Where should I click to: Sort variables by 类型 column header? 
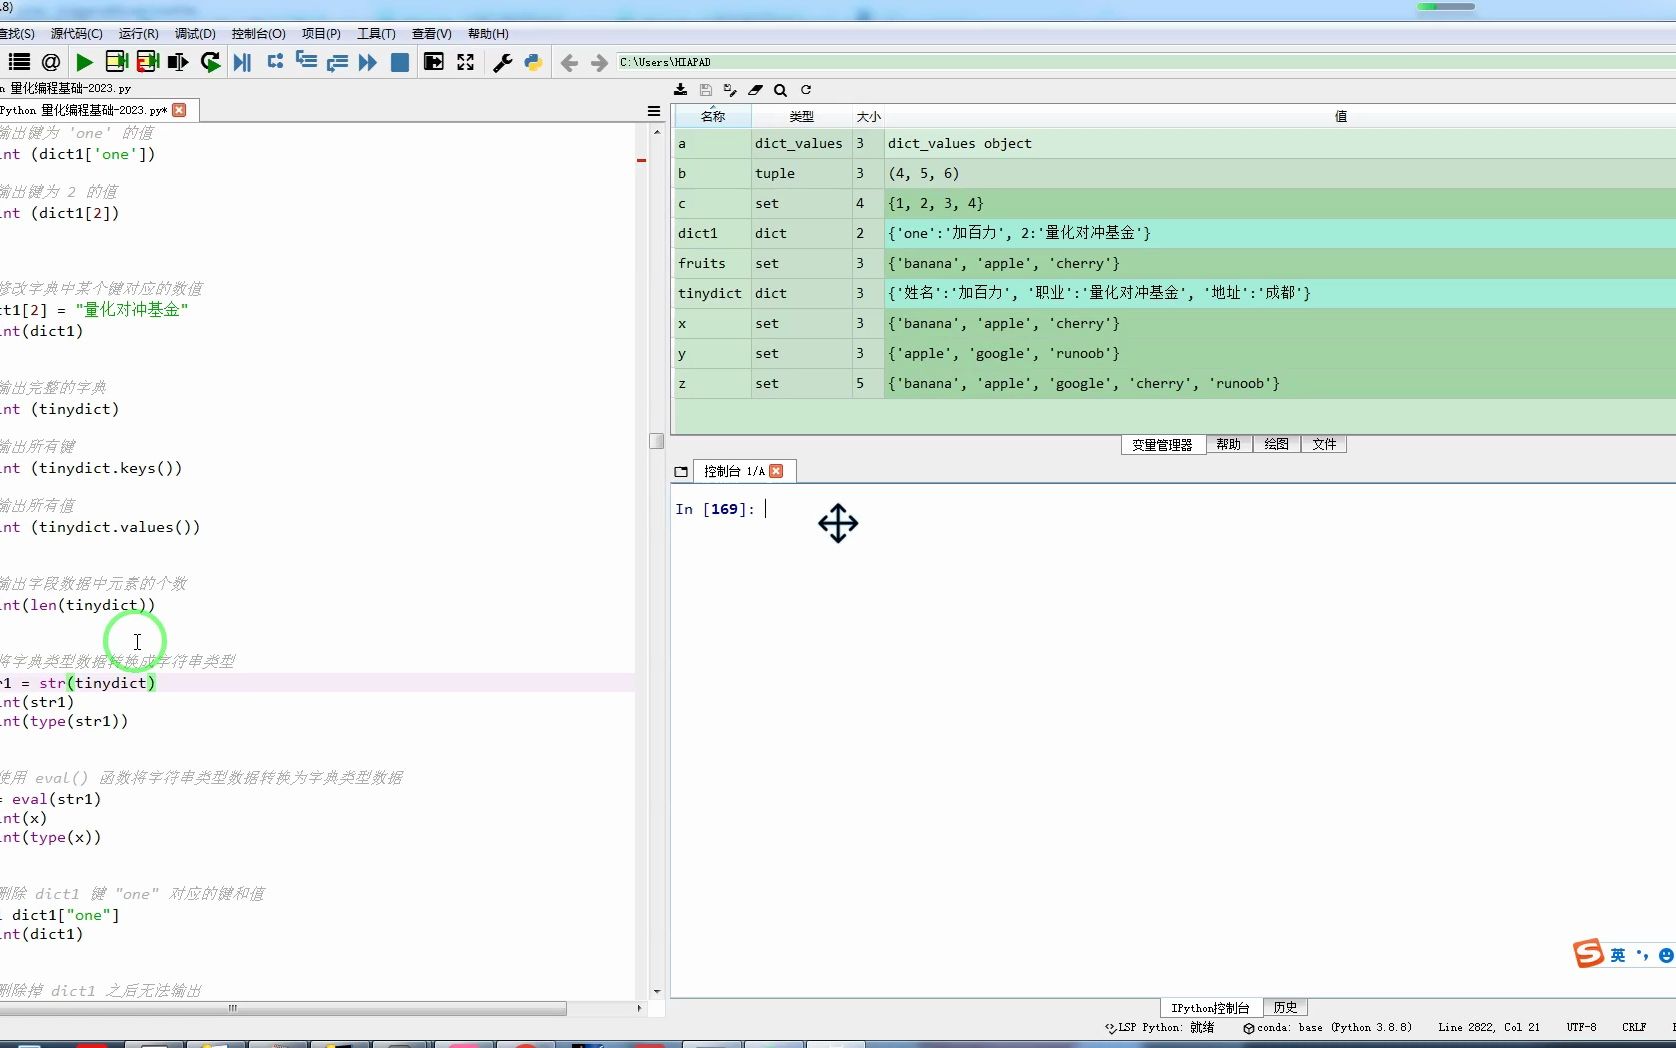coord(801,117)
